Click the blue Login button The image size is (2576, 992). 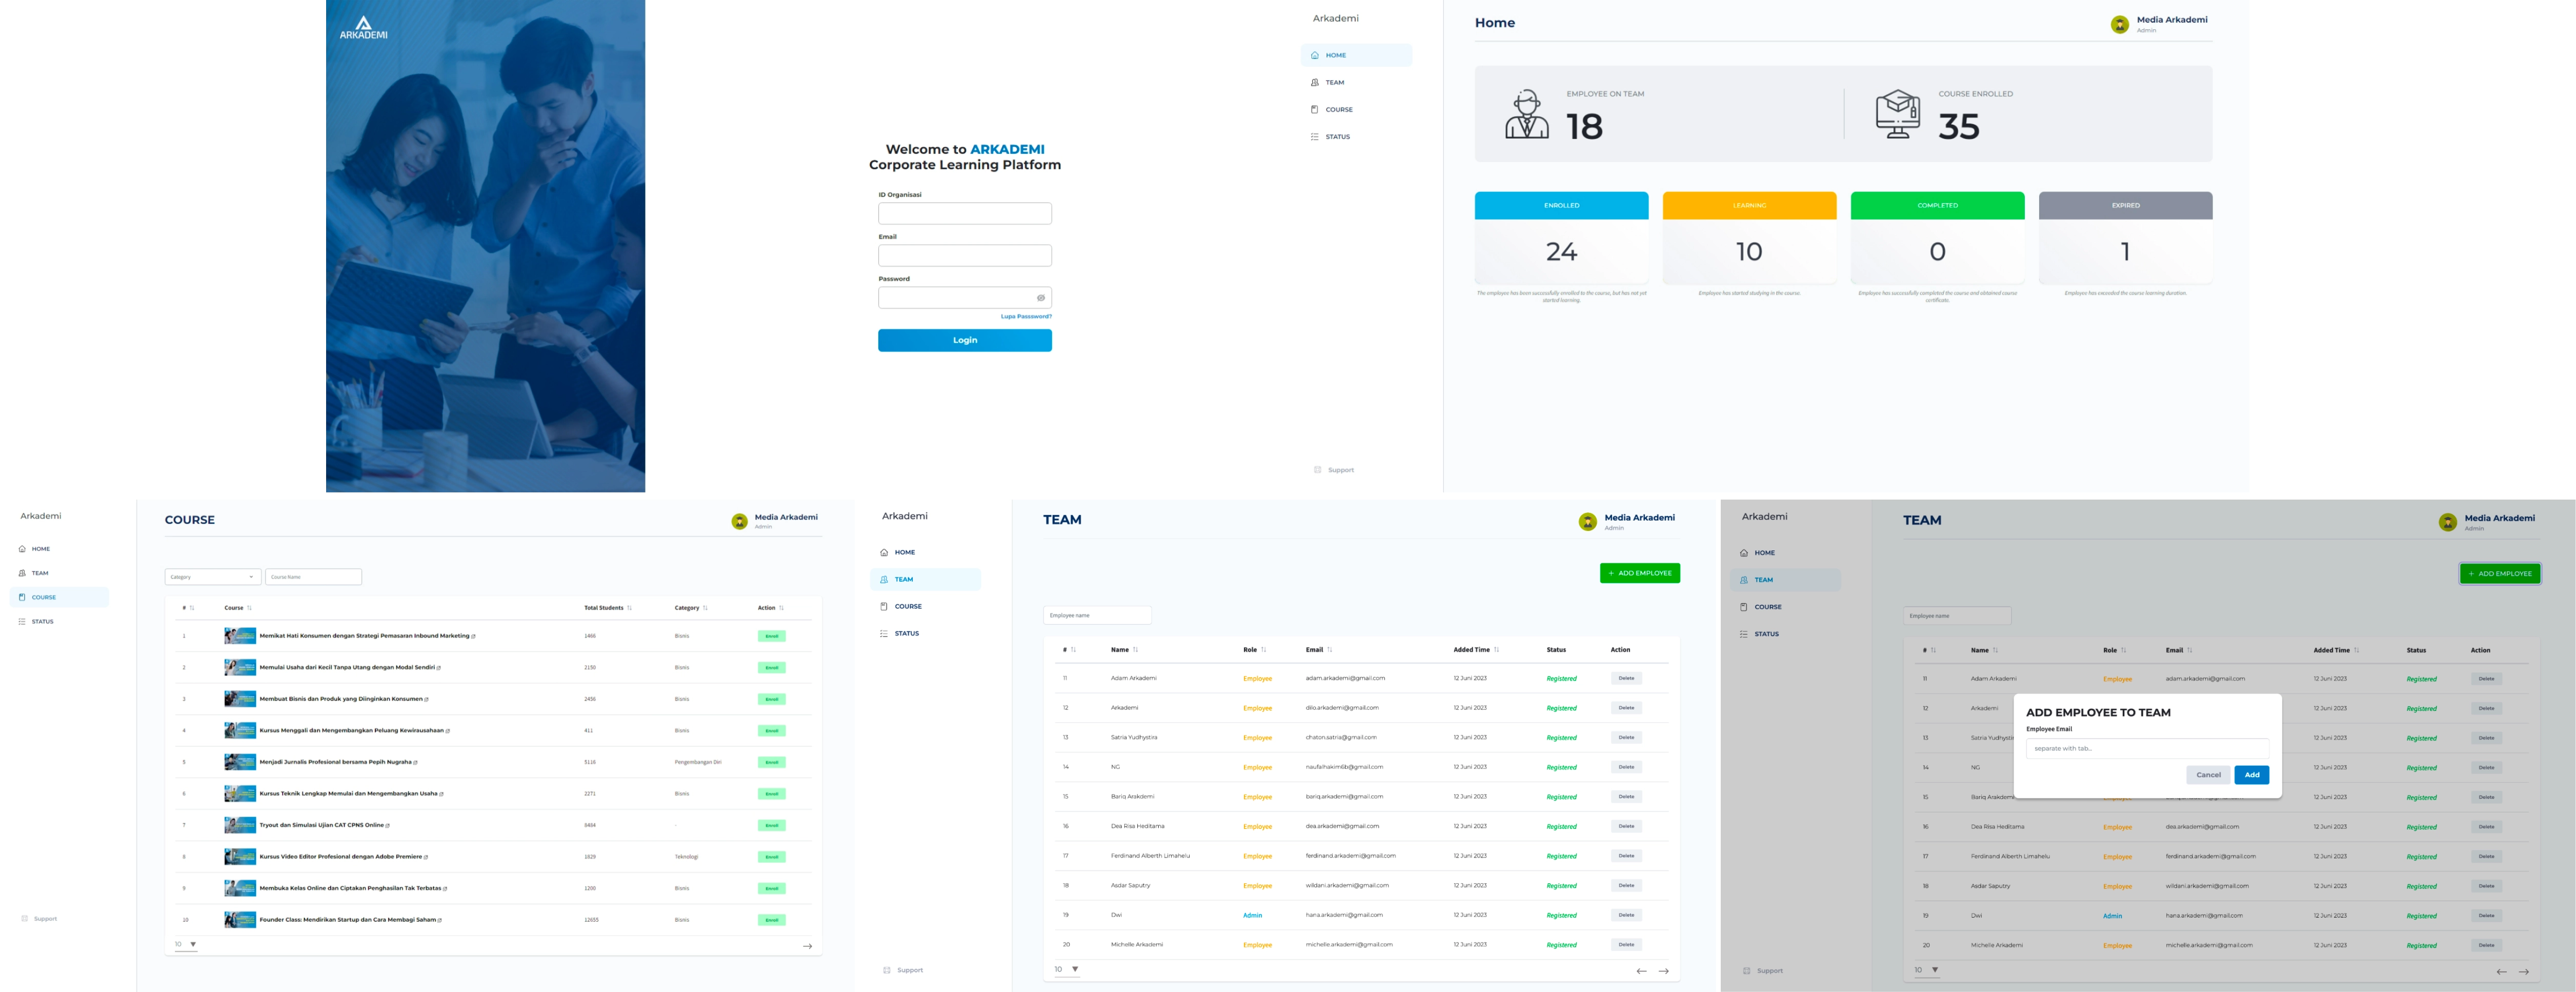(964, 340)
